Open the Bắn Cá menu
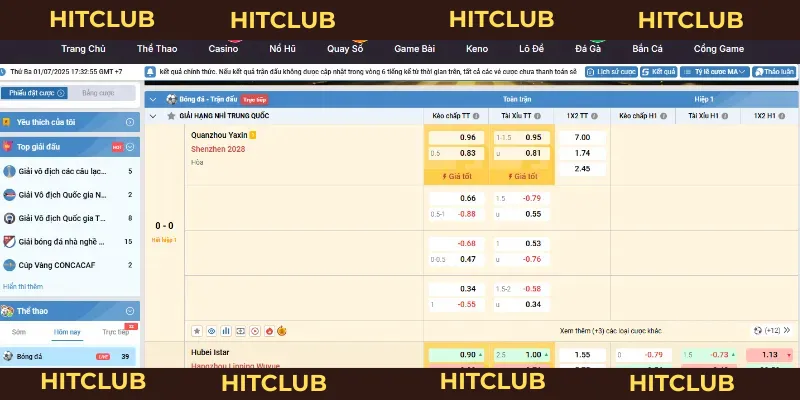 pyautogui.click(x=647, y=49)
